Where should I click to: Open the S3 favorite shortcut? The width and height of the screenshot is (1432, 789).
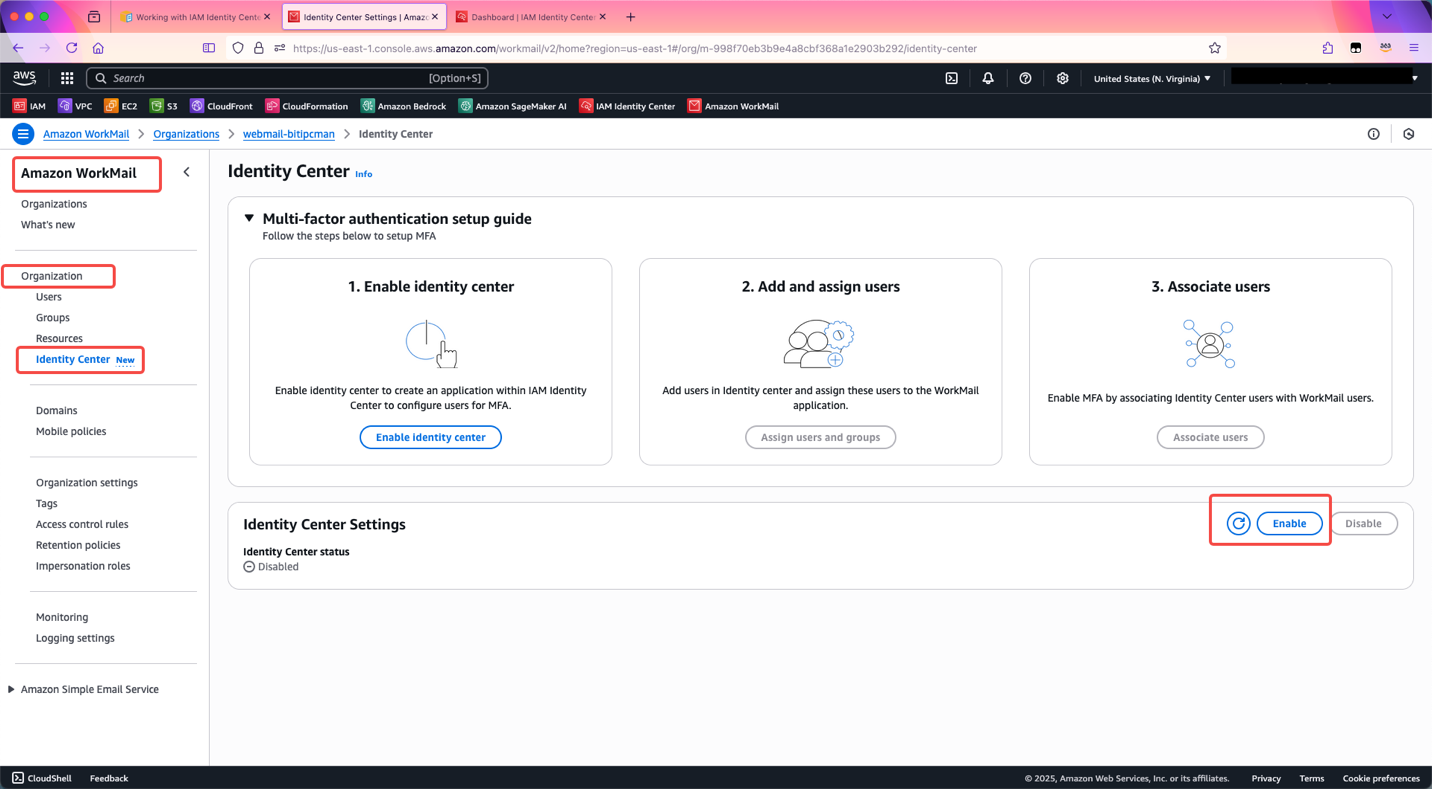coord(164,106)
